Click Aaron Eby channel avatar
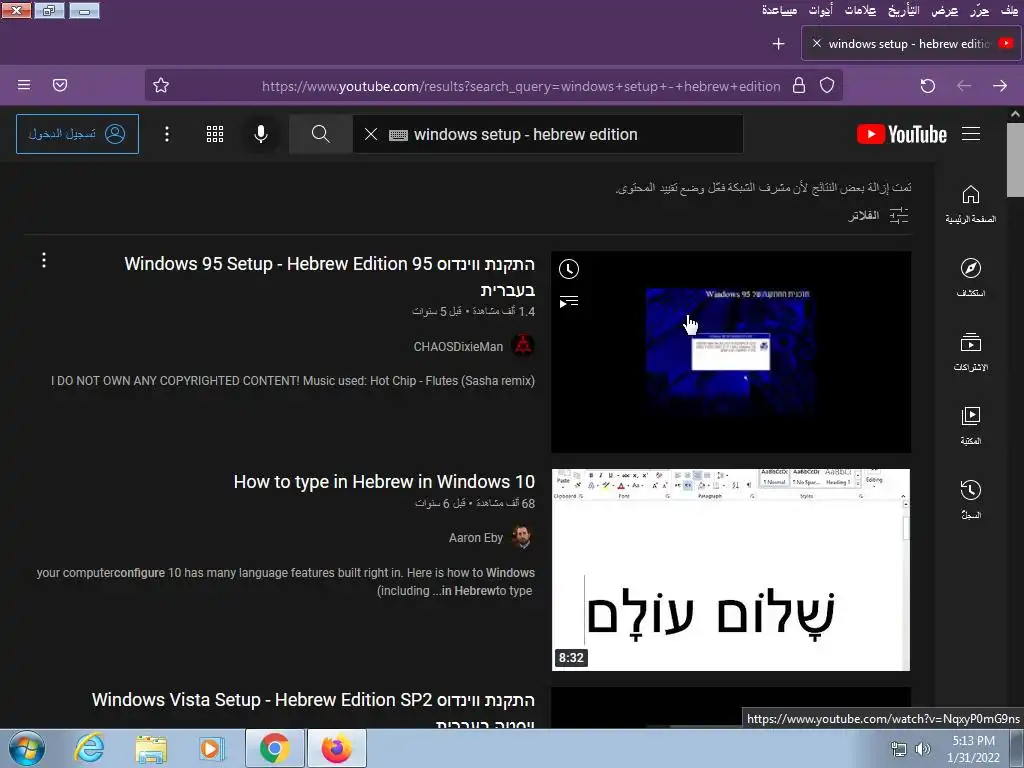Image resolution: width=1024 pixels, height=768 pixels. point(522,537)
